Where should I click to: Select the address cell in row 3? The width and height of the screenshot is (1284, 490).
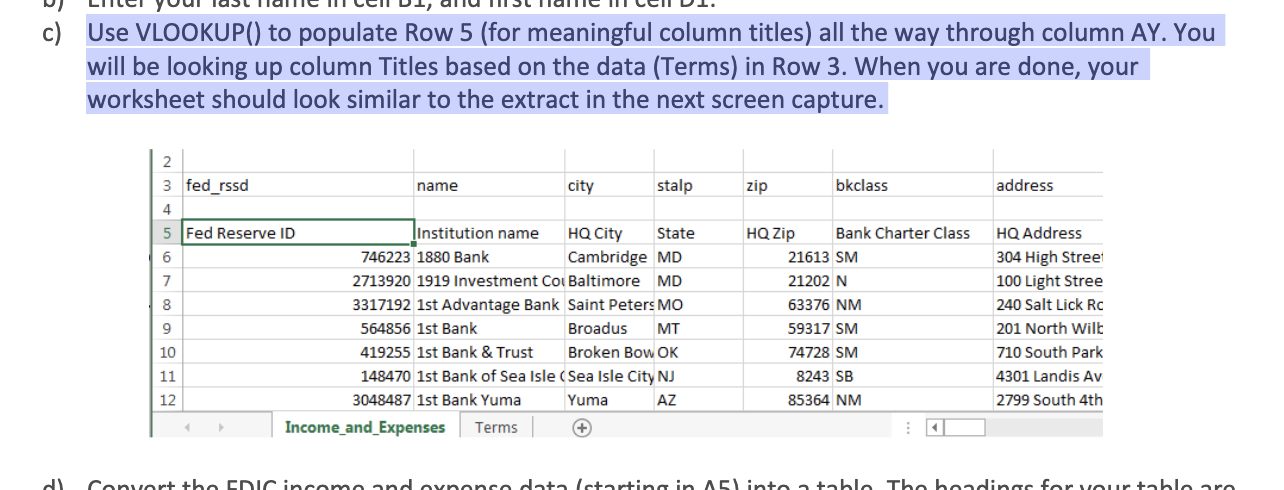pos(1049,185)
